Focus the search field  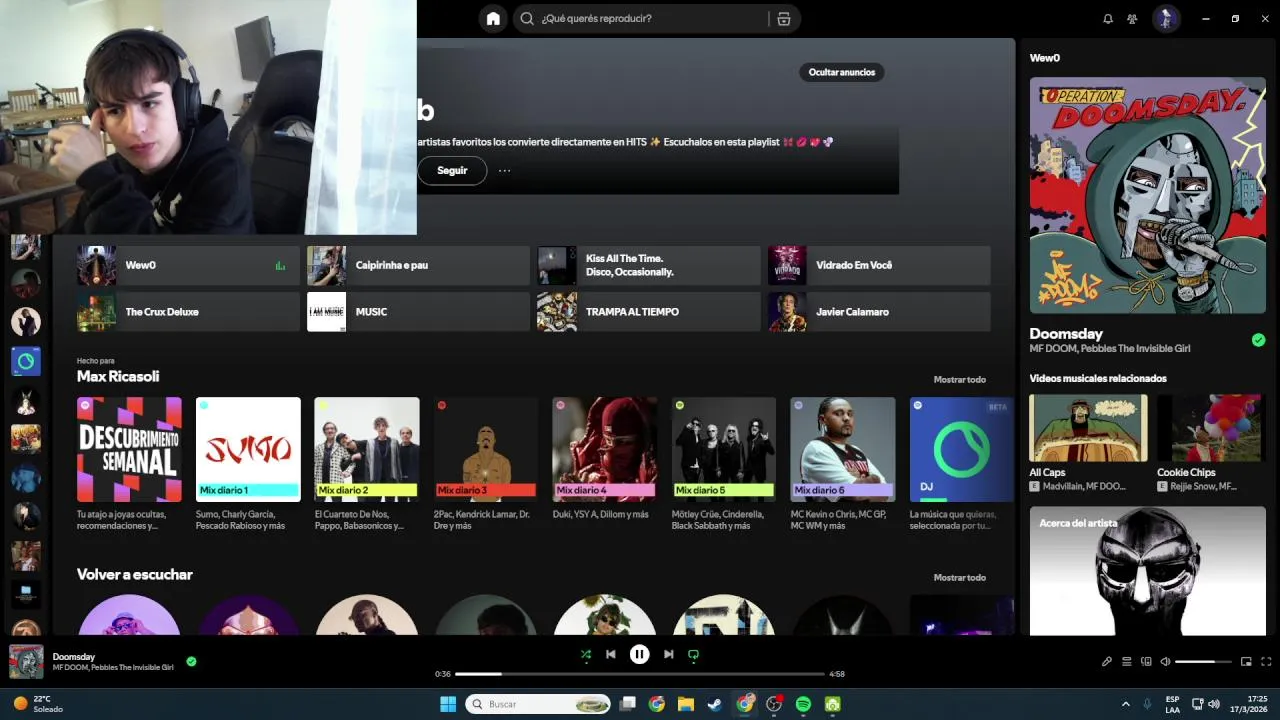(655, 19)
